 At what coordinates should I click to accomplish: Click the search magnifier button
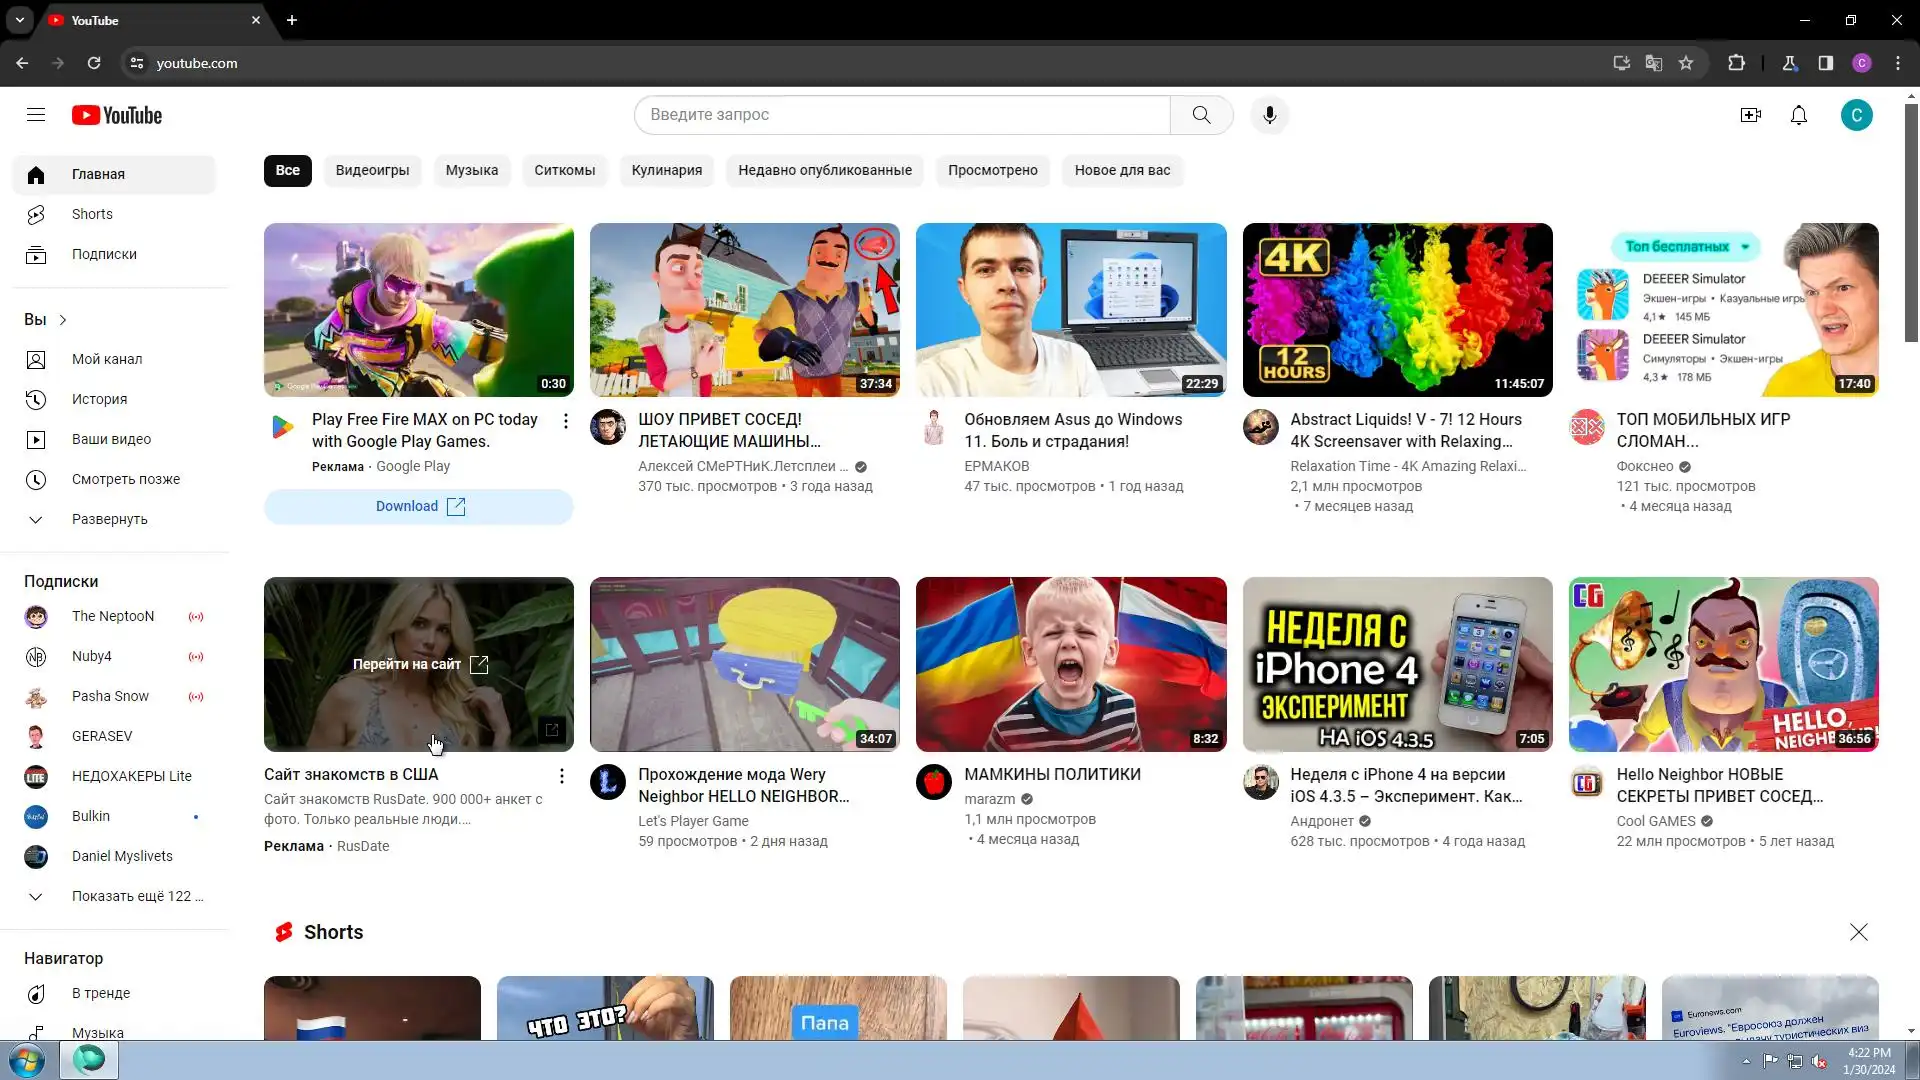point(1201,115)
